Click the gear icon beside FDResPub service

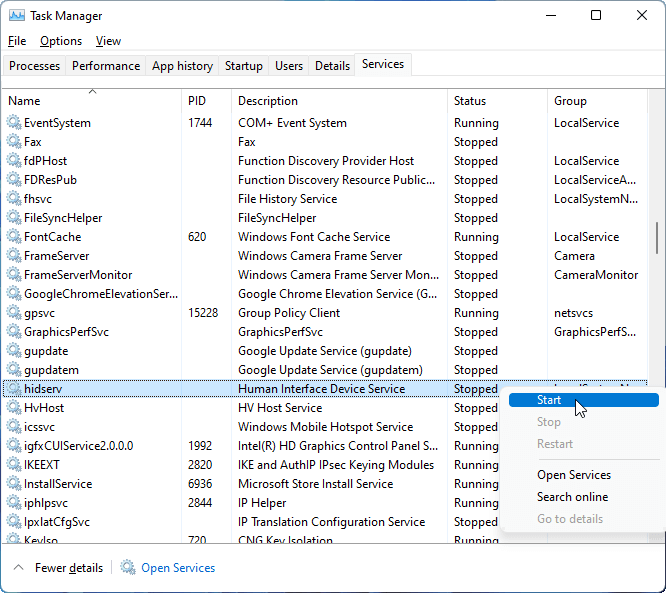coord(14,180)
